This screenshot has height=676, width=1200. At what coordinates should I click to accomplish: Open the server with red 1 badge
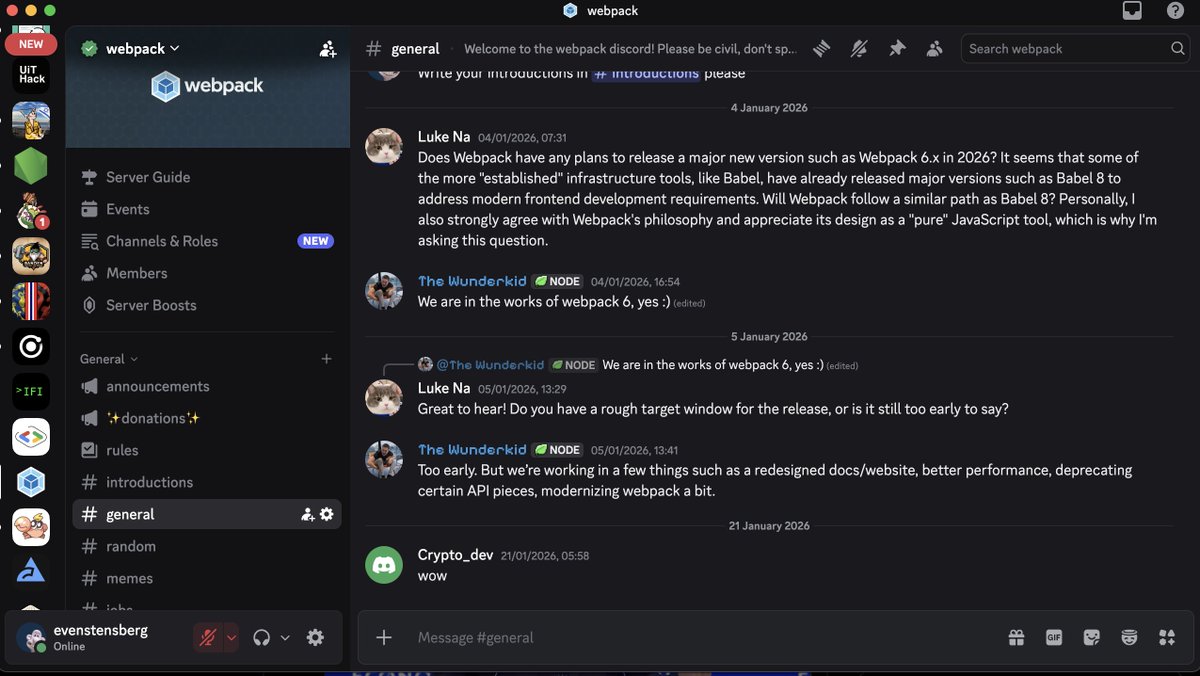coord(31,211)
